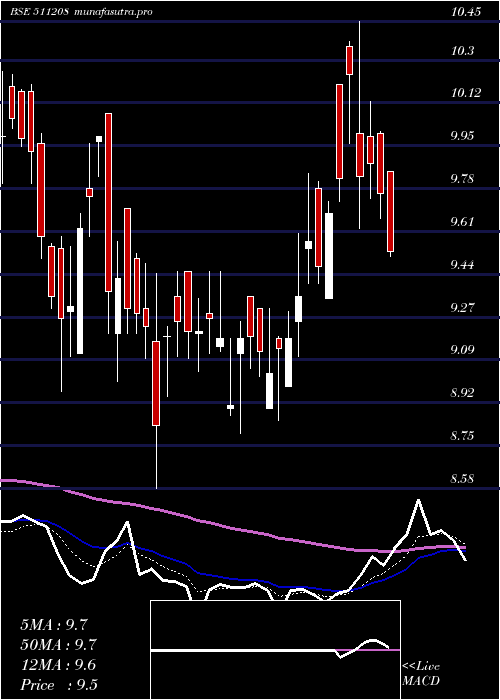Image resolution: width=500 pixels, height=700 pixels.
Task: Click the 5MA : 9.7 reading
Action: click(x=54, y=625)
